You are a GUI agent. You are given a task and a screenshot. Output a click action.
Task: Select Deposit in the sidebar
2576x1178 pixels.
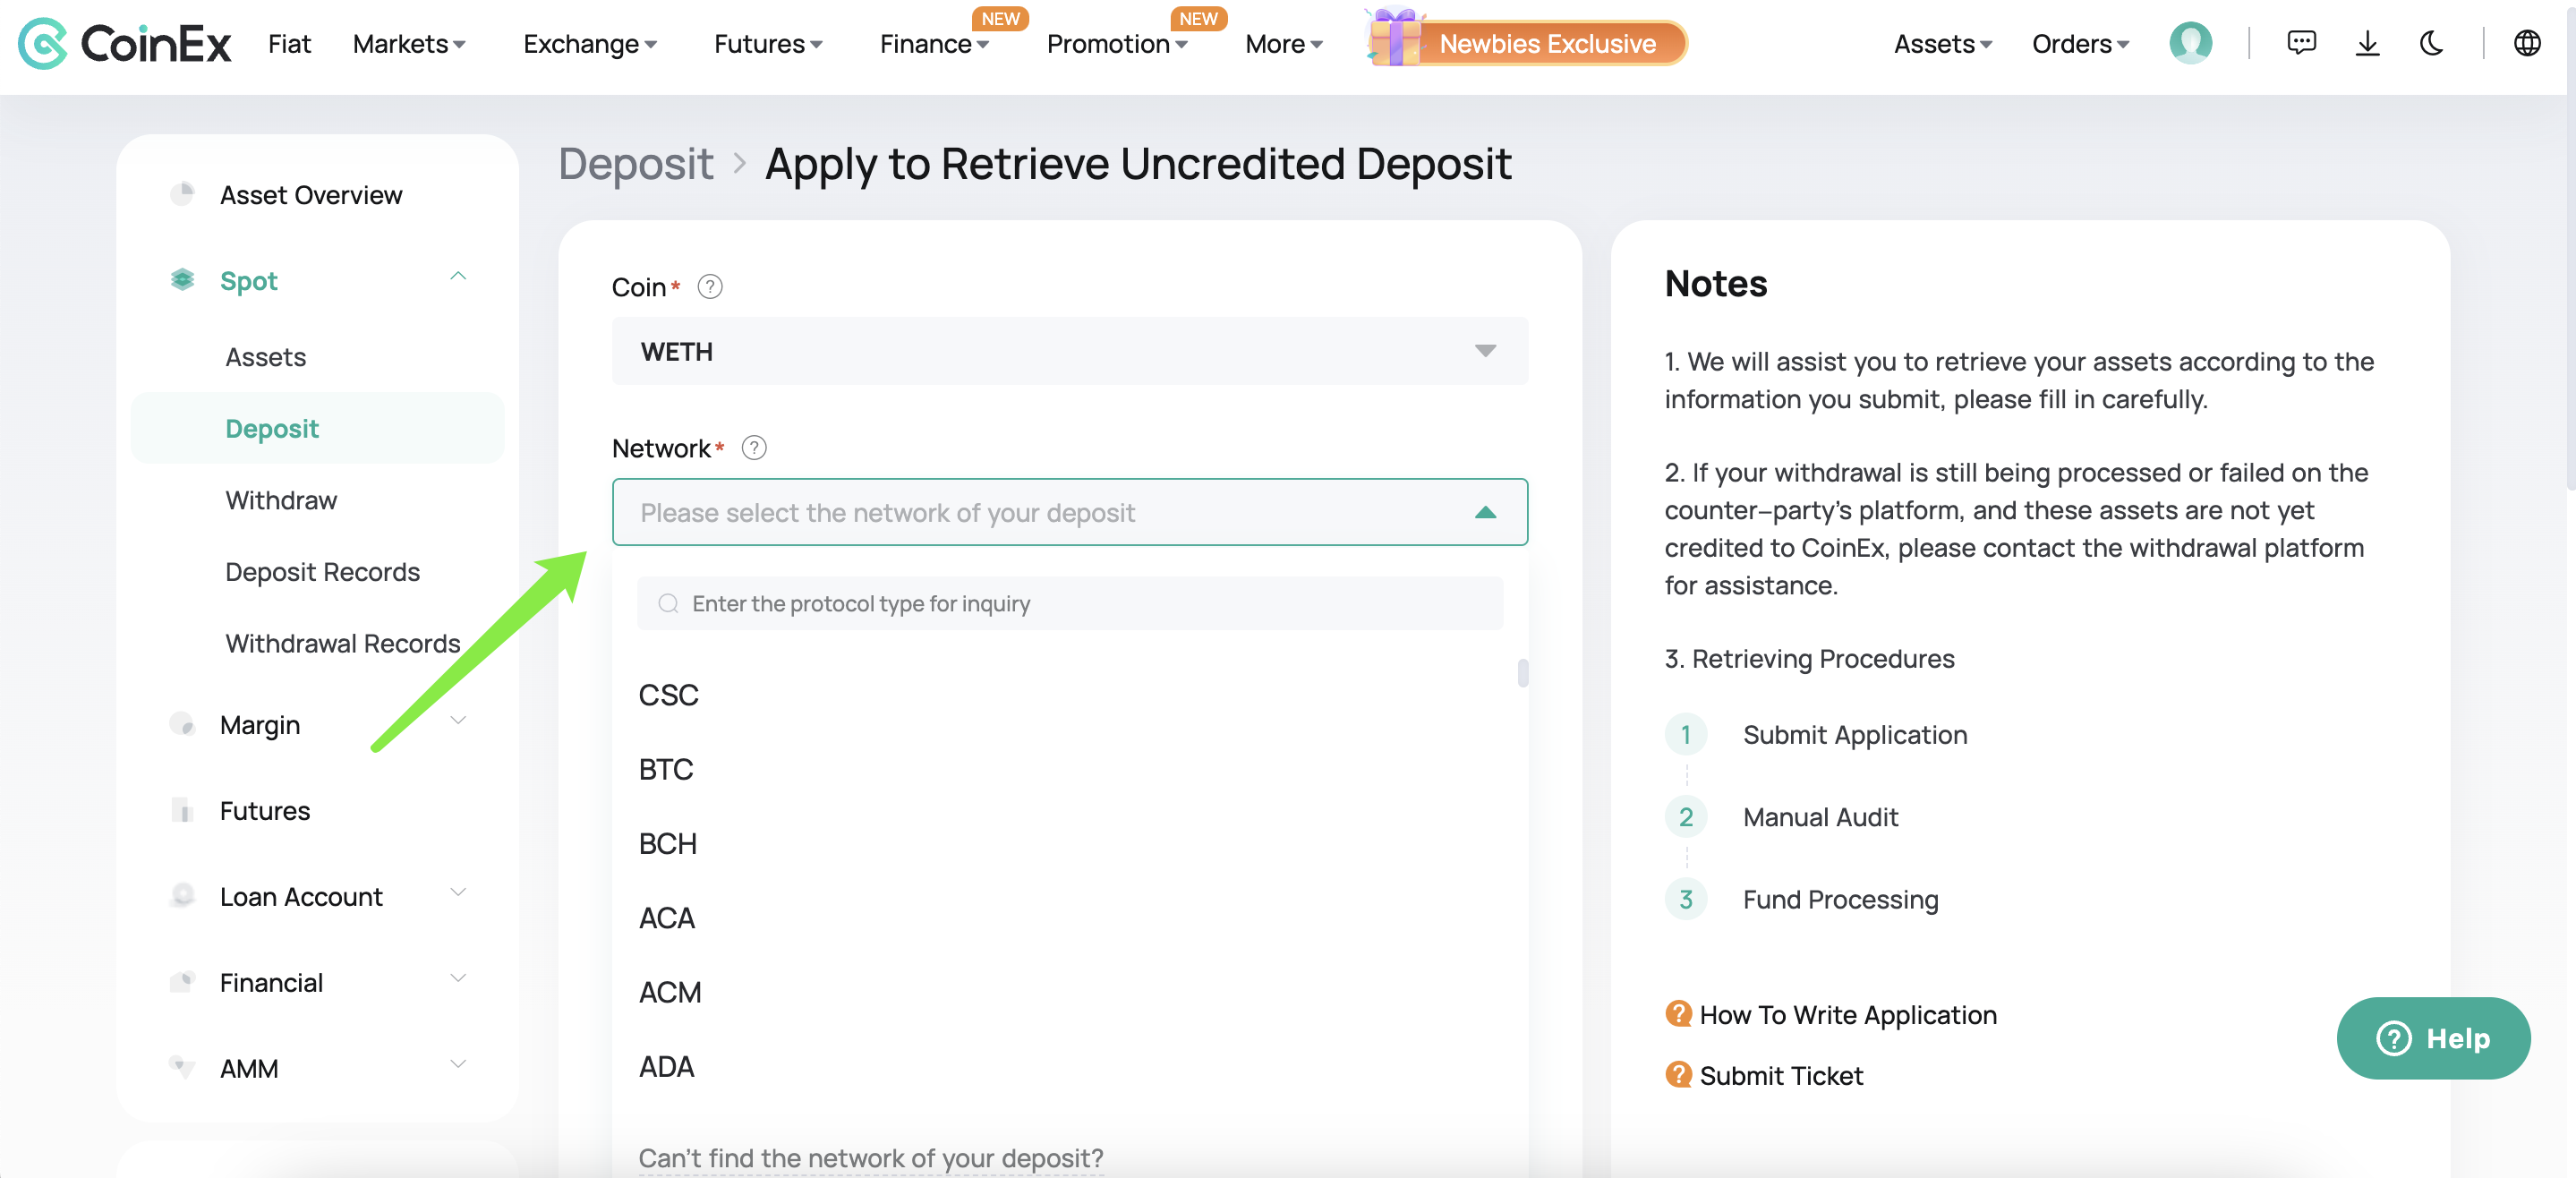(317, 428)
